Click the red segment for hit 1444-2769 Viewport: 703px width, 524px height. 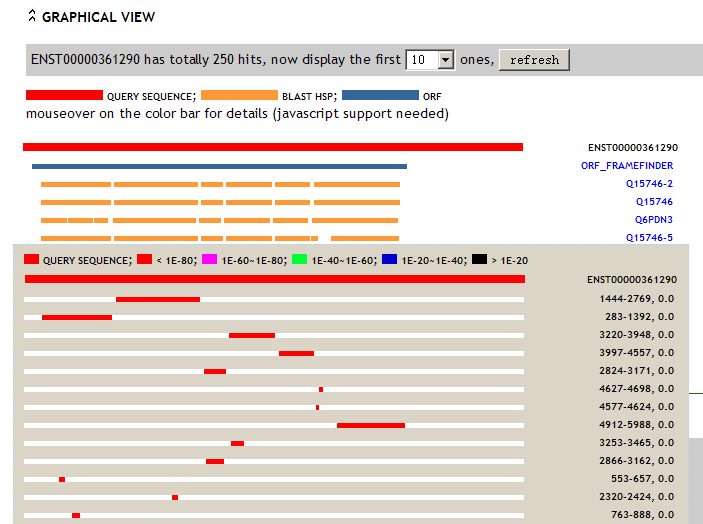pos(158,299)
